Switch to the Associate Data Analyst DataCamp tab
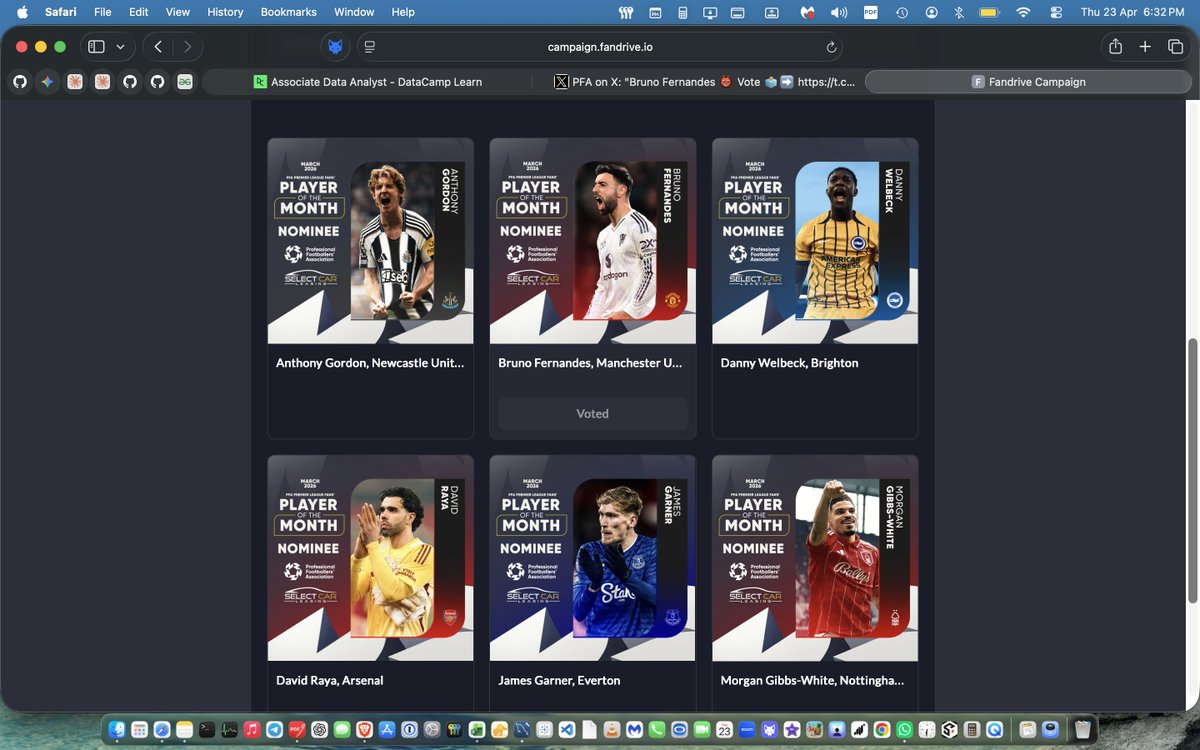The image size is (1200, 750). [x=368, y=82]
